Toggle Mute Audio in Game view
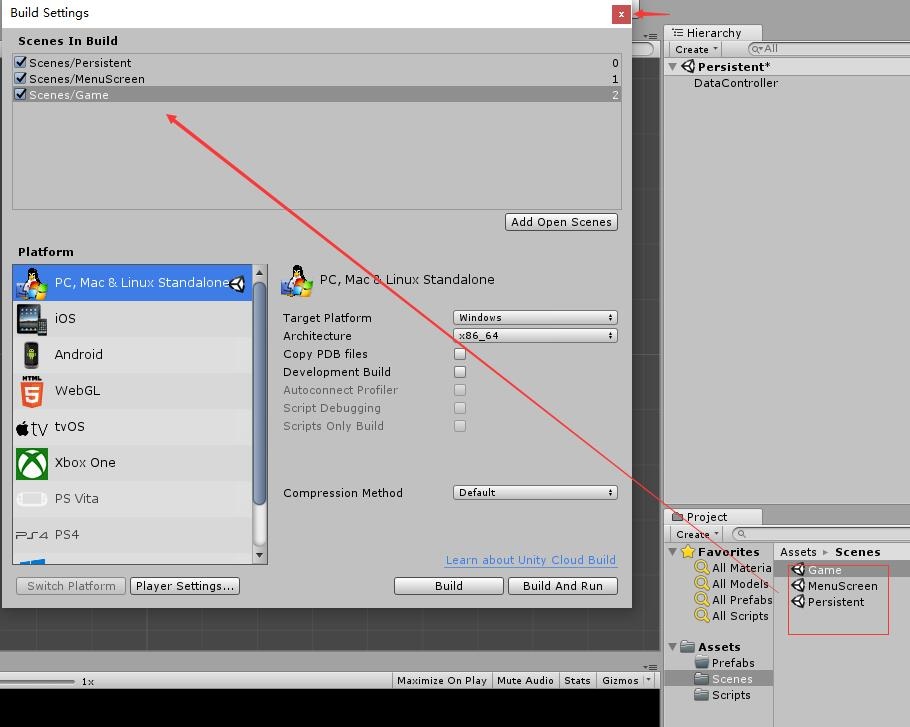Image resolution: width=910 pixels, height=727 pixels. tap(525, 680)
